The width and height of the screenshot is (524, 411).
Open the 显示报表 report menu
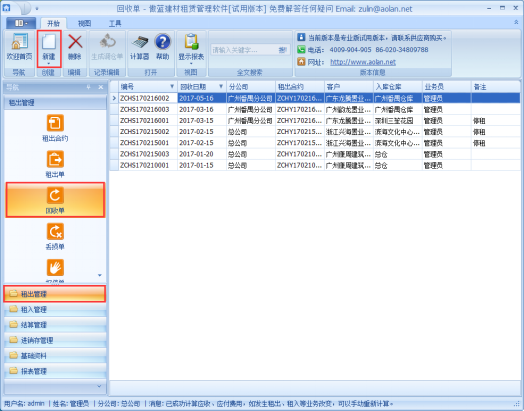(x=191, y=49)
